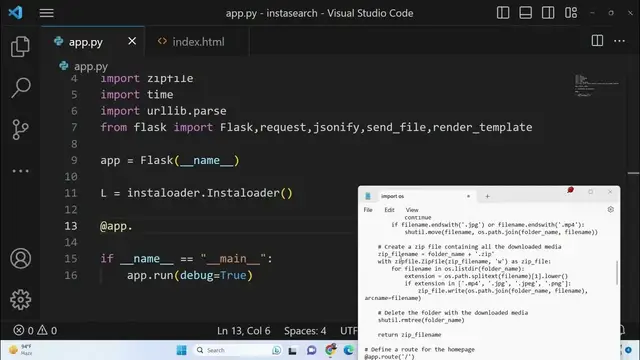Open the Windows Start button
The image size is (640, 360).
(181, 350)
